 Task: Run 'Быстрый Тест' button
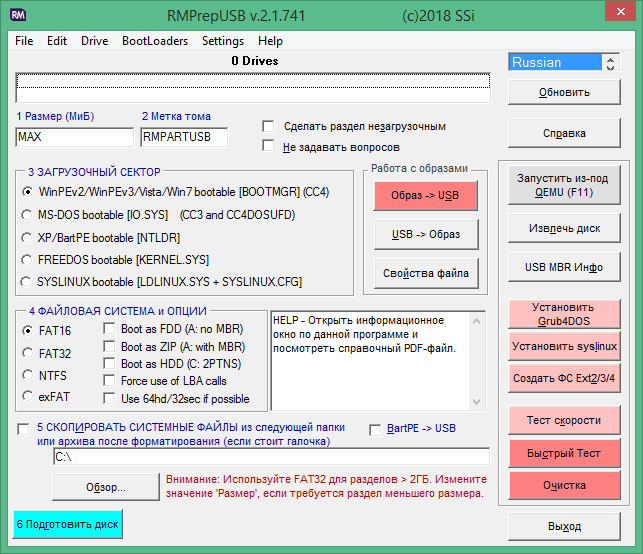tap(564, 453)
